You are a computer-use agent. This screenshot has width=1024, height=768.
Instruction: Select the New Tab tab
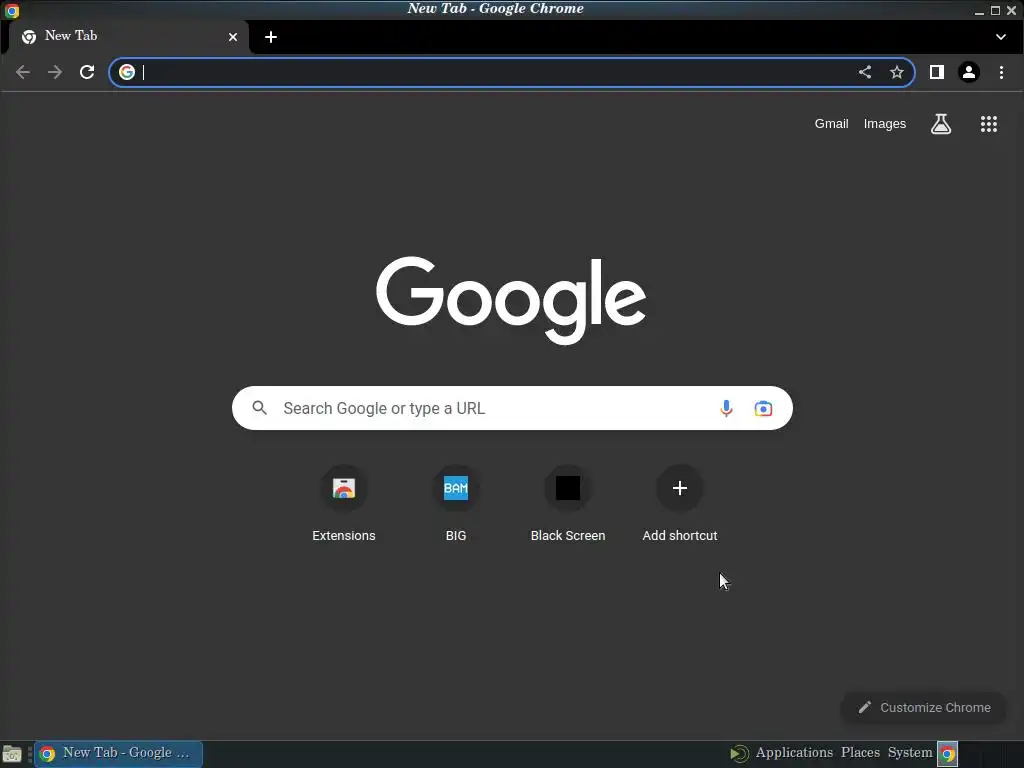[x=128, y=37]
